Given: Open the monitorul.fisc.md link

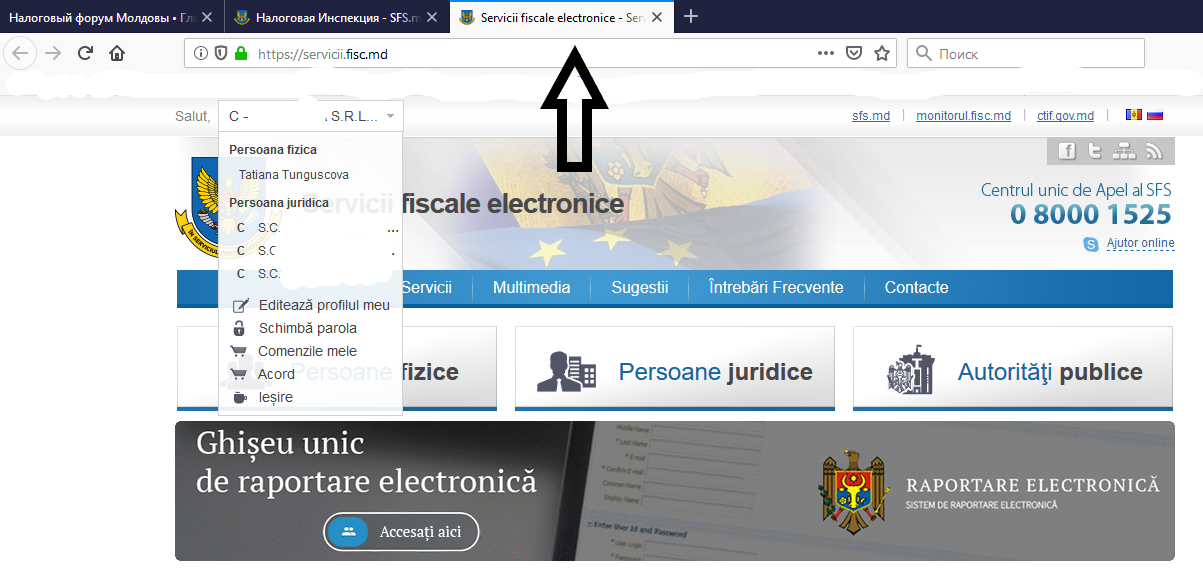Looking at the screenshot, I should (963, 116).
